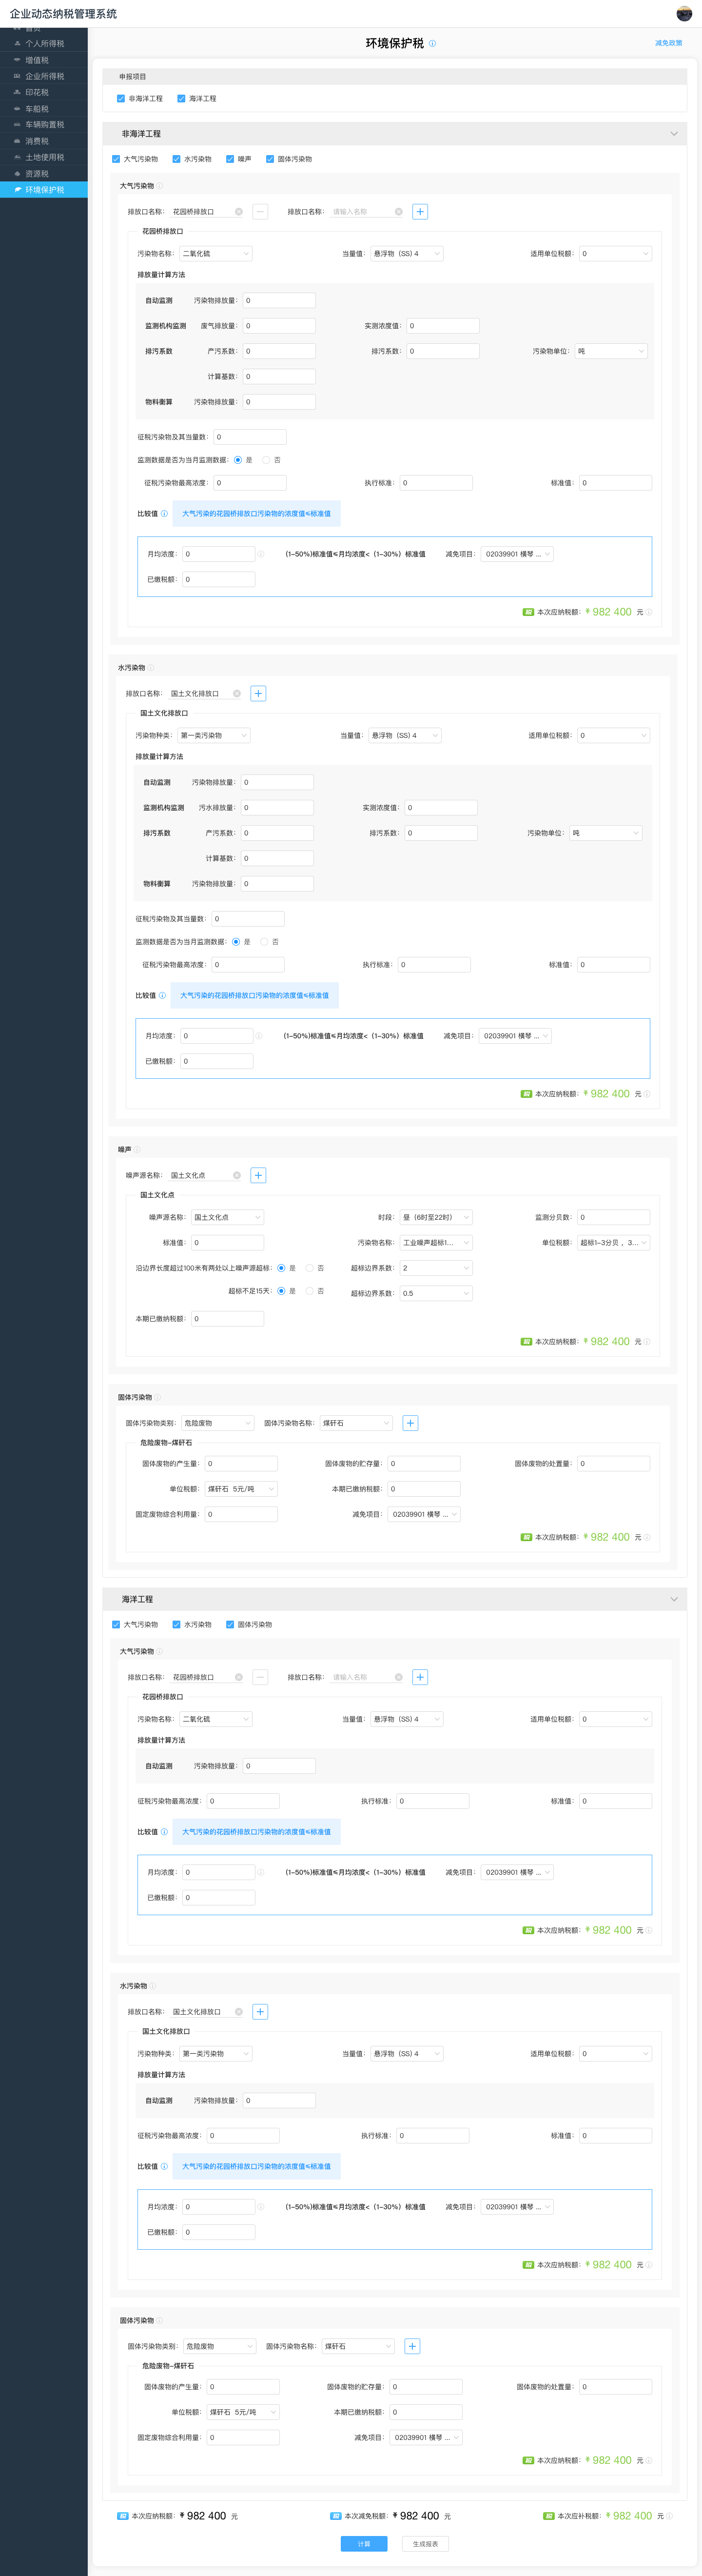Click the info icon next to 比较值 under 非海洋工程 大气污染物
The width and height of the screenshot is (702, 2576).
[x=165, y=514]
